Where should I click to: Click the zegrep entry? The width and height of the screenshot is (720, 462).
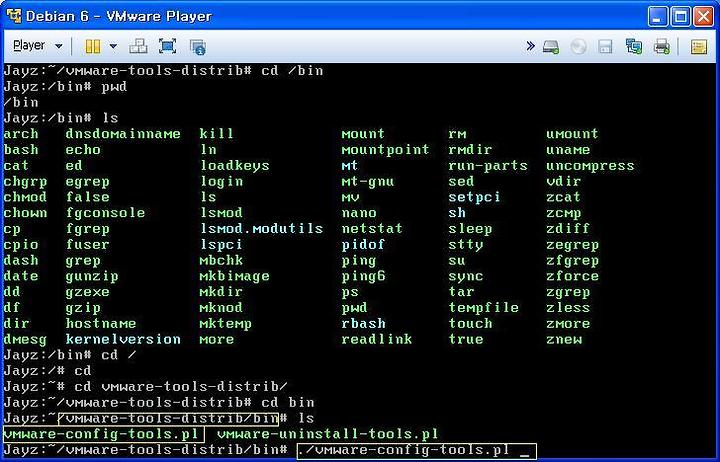tap(572, 245)
